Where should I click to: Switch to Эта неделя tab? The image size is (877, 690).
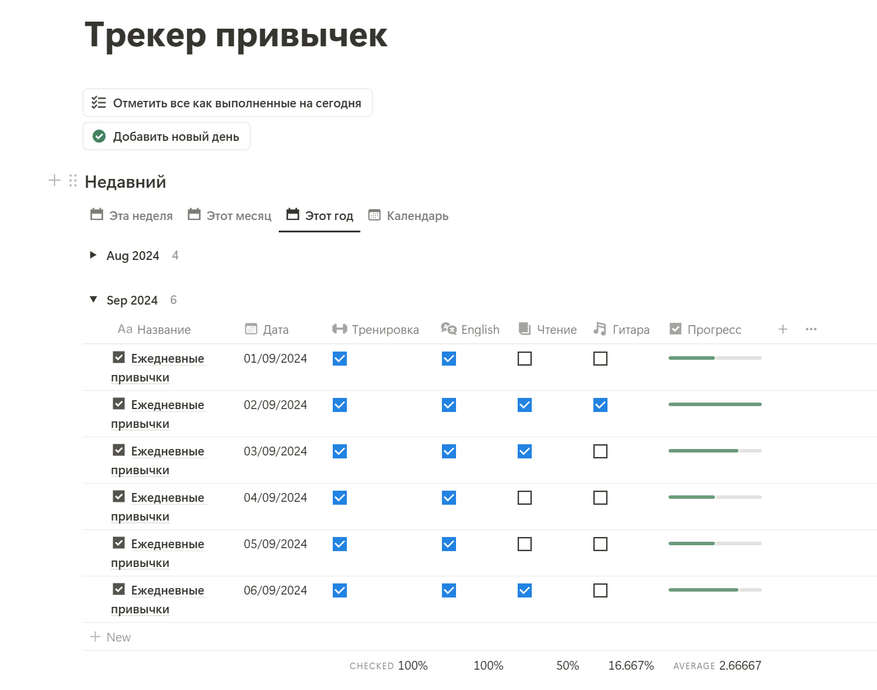point(131,215)
